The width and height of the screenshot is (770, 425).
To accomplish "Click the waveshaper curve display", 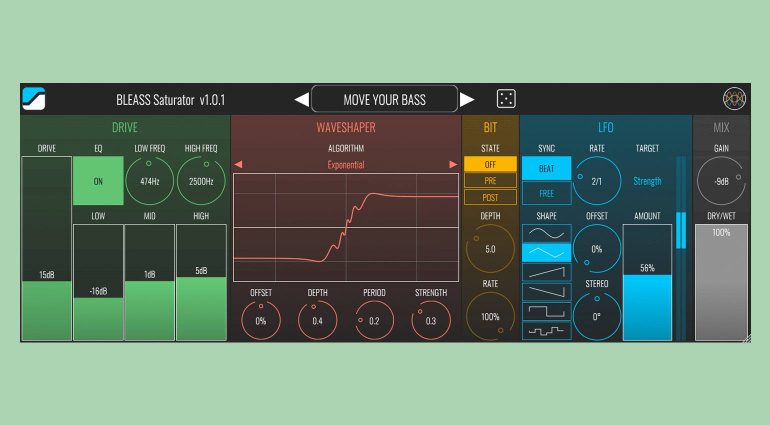I will [x=346, y=227].
